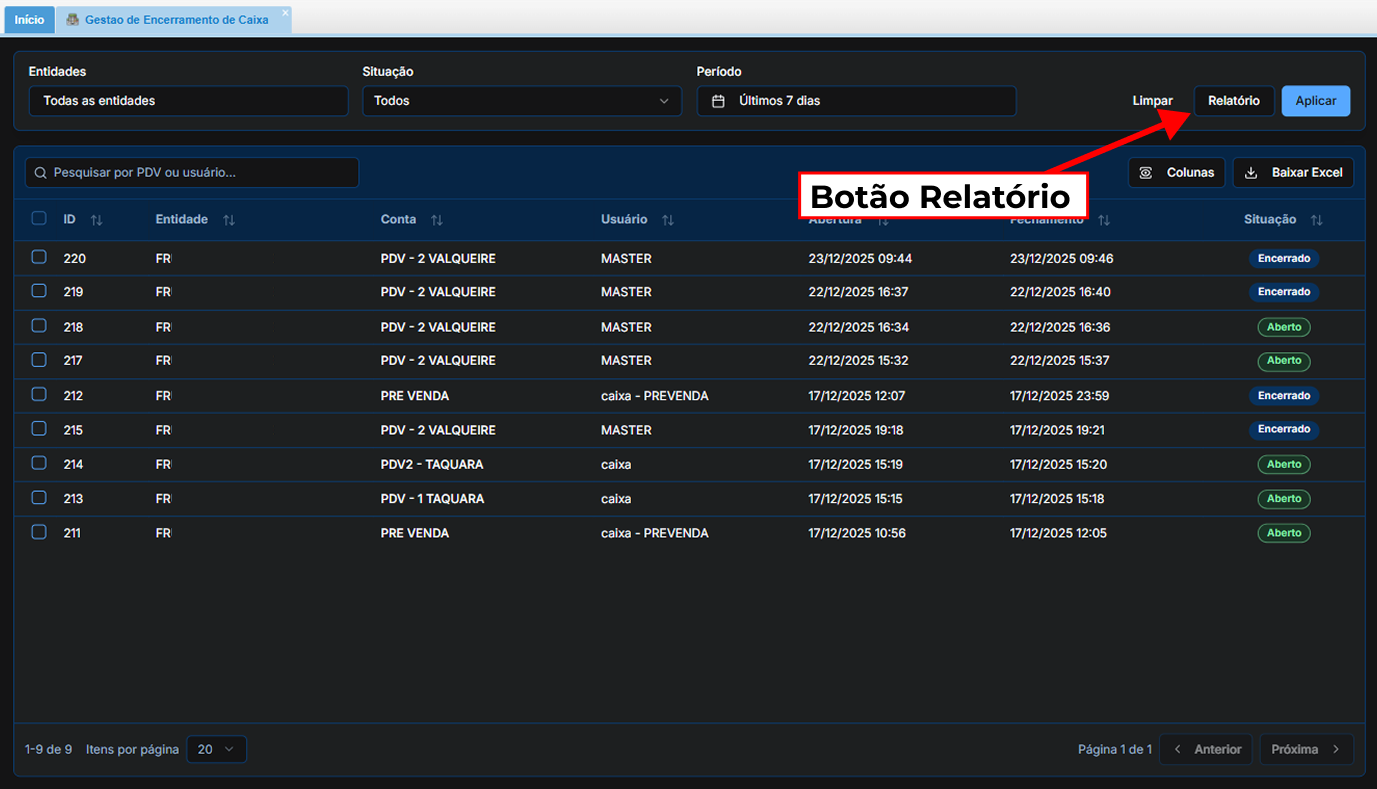Close the Gestao de Encerramento tab
This screenshot has height=789, width=1377.
pyautogui.click(x=285, y=13)
